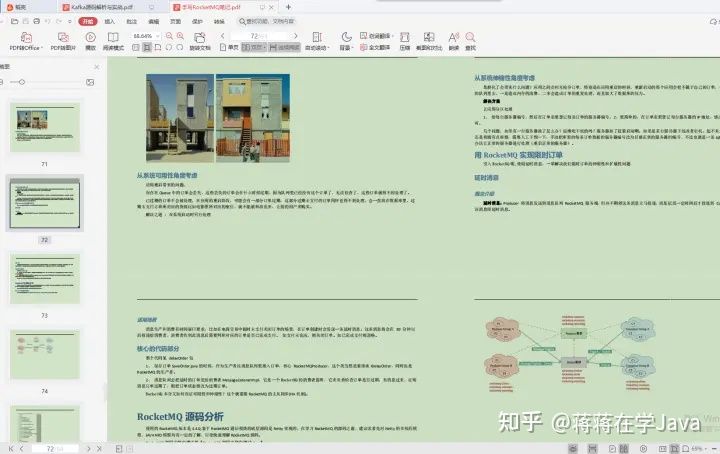Click the zoom in magnifier icon
Image resolution: width=720 pixels, height=454 pixels.
tap(180, 36)
